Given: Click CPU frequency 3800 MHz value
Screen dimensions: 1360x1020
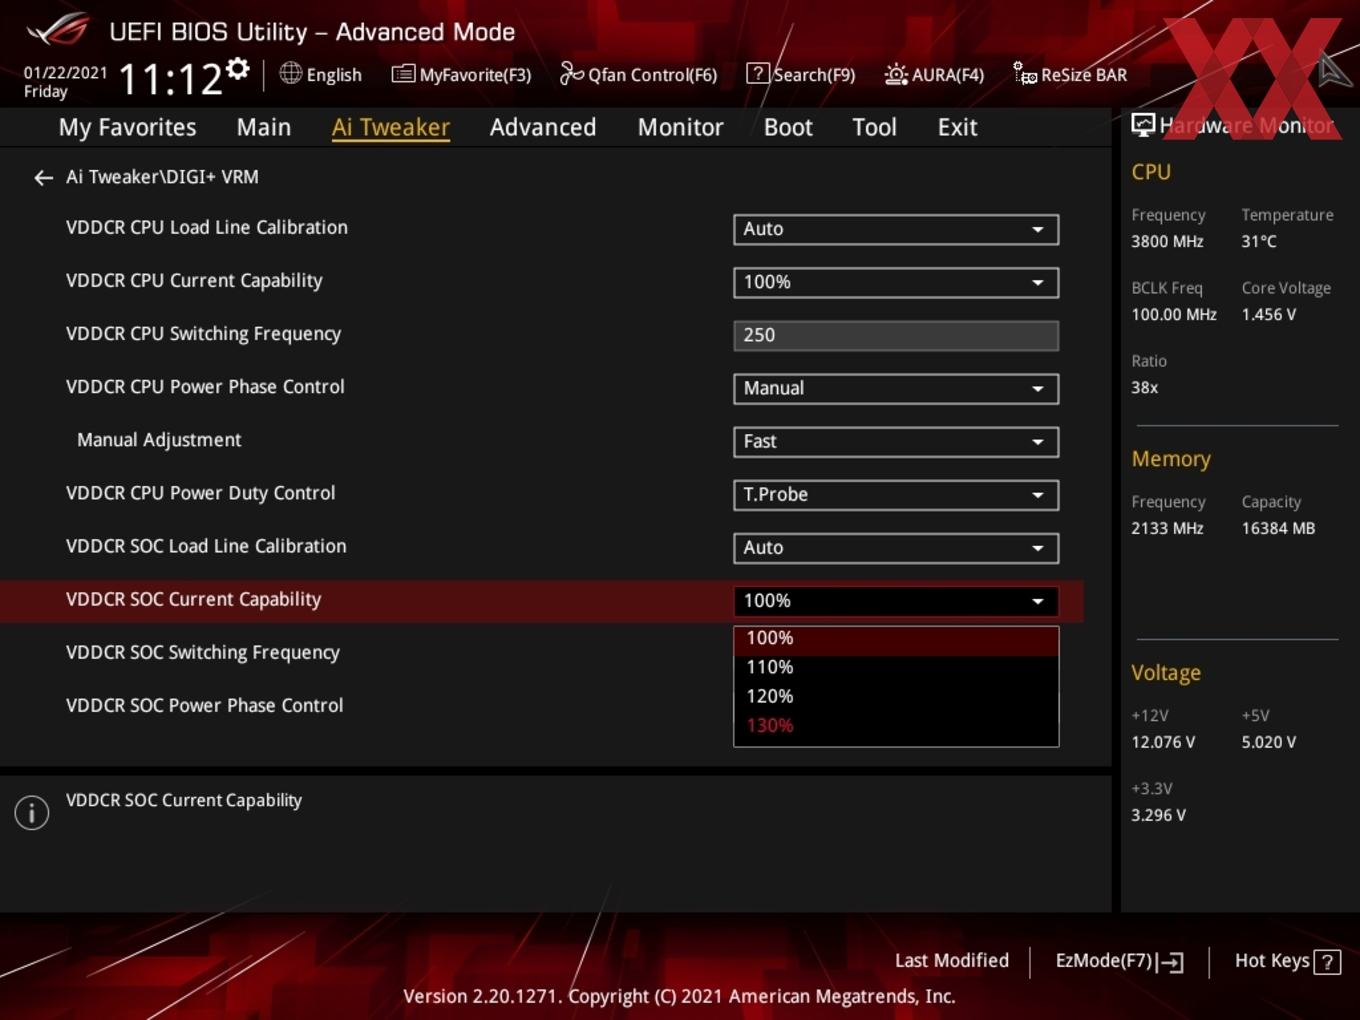Looking at the screenshot, I should pos(1167,242).
